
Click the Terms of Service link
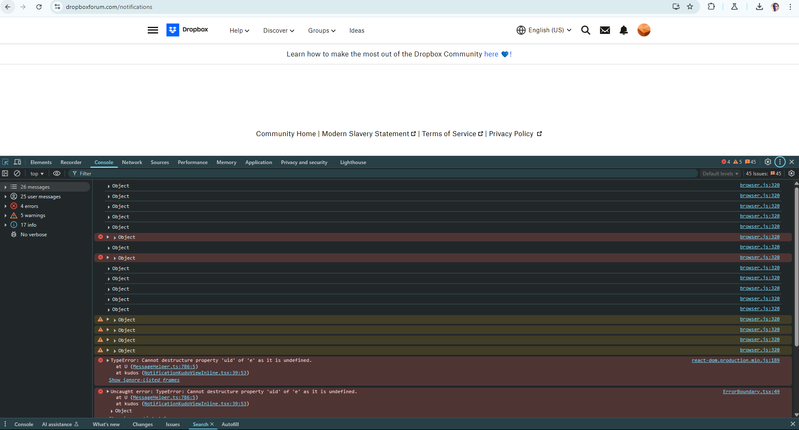click(x=449, y=133)
